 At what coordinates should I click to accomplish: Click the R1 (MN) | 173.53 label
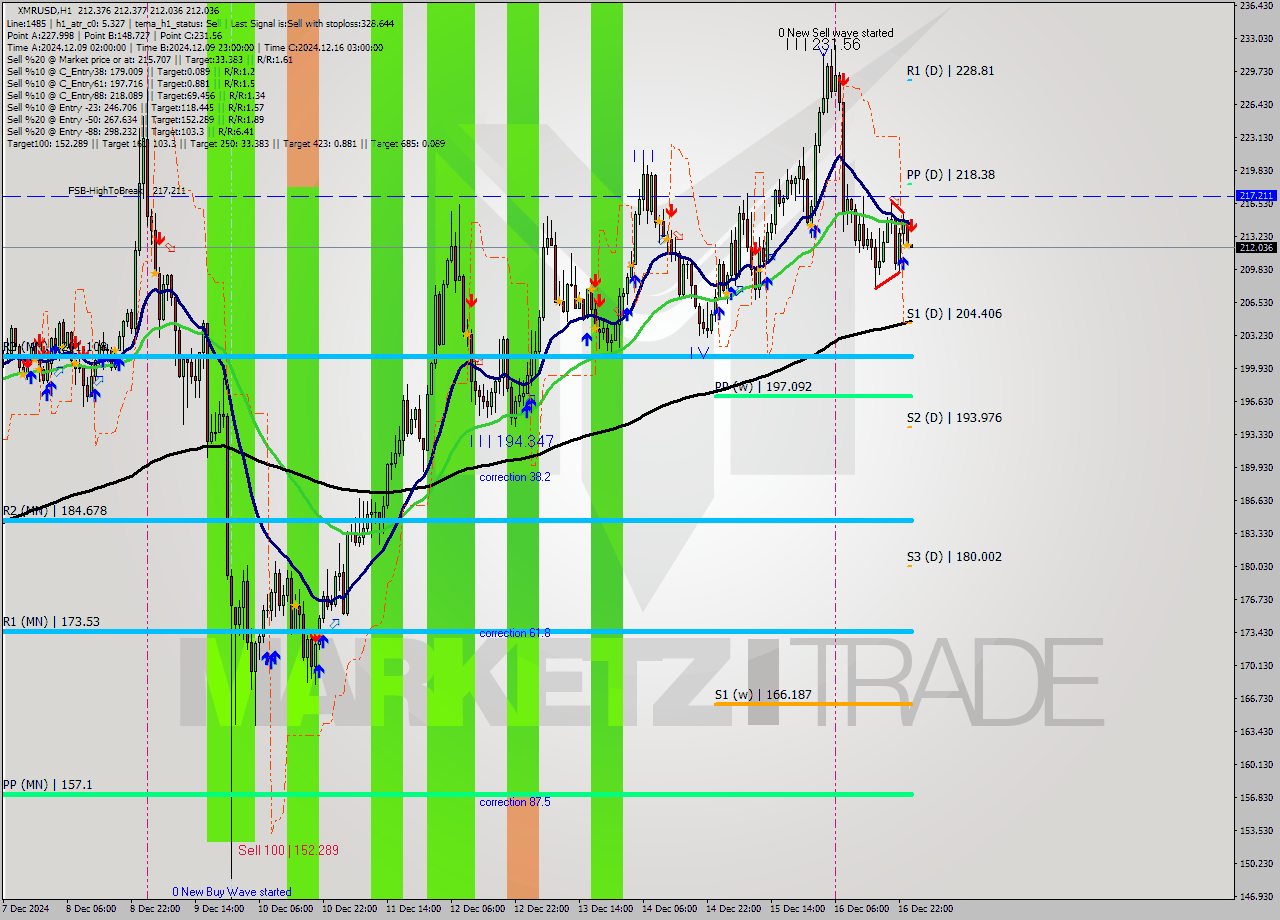point(51,621)
